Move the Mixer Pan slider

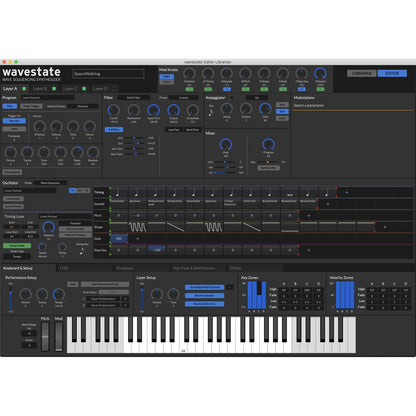(x=268, y=162)
